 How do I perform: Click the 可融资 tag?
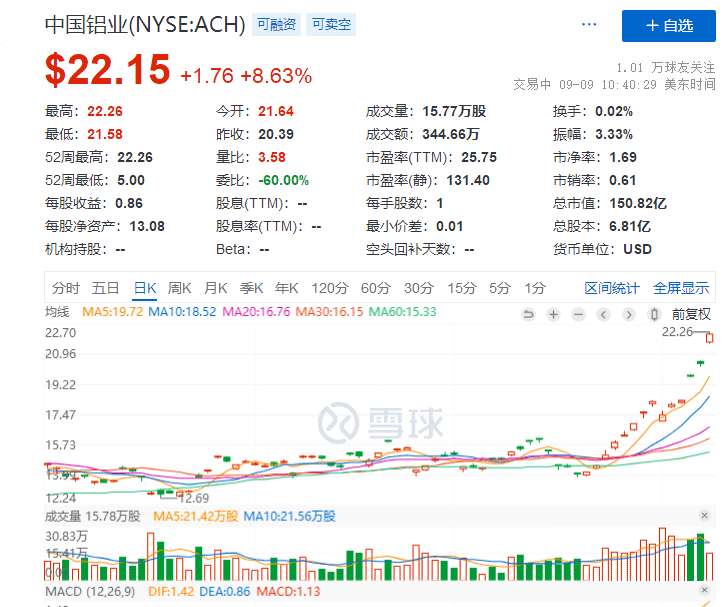276,25
